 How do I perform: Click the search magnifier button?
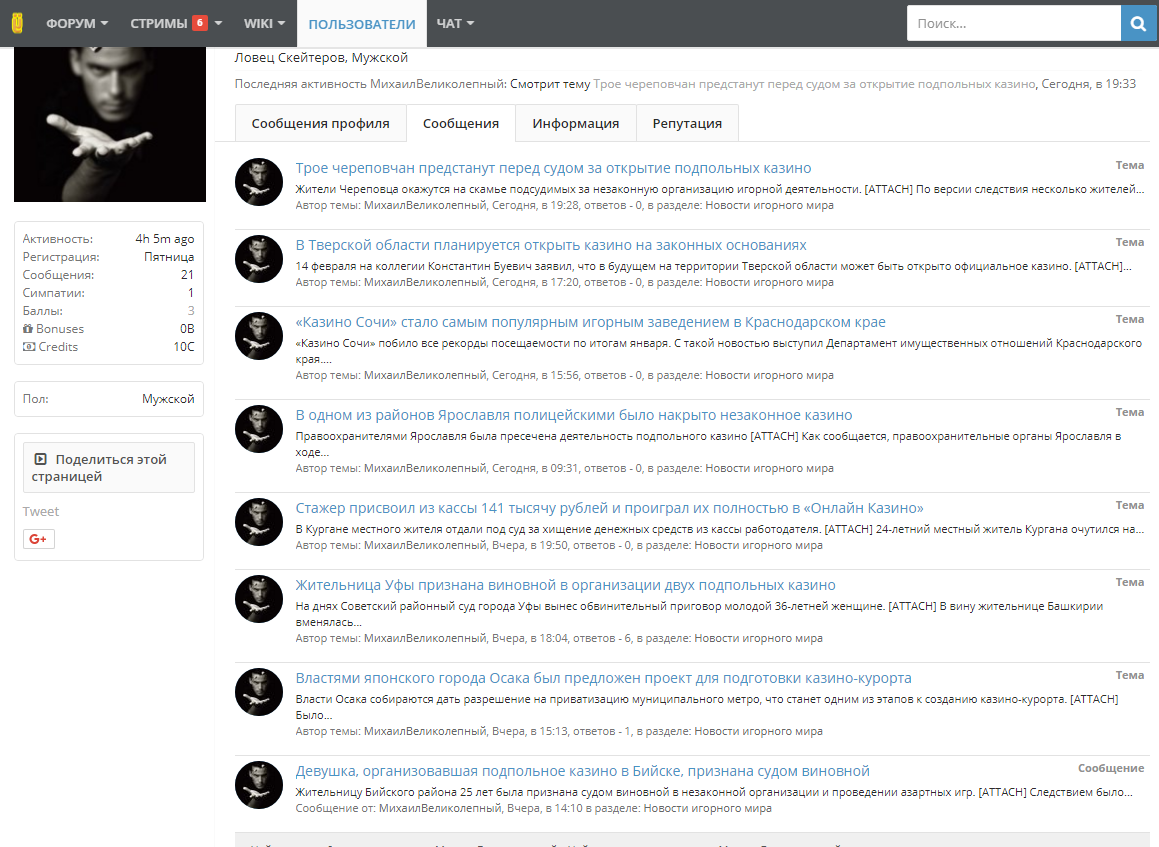(x=1138, y=24)
